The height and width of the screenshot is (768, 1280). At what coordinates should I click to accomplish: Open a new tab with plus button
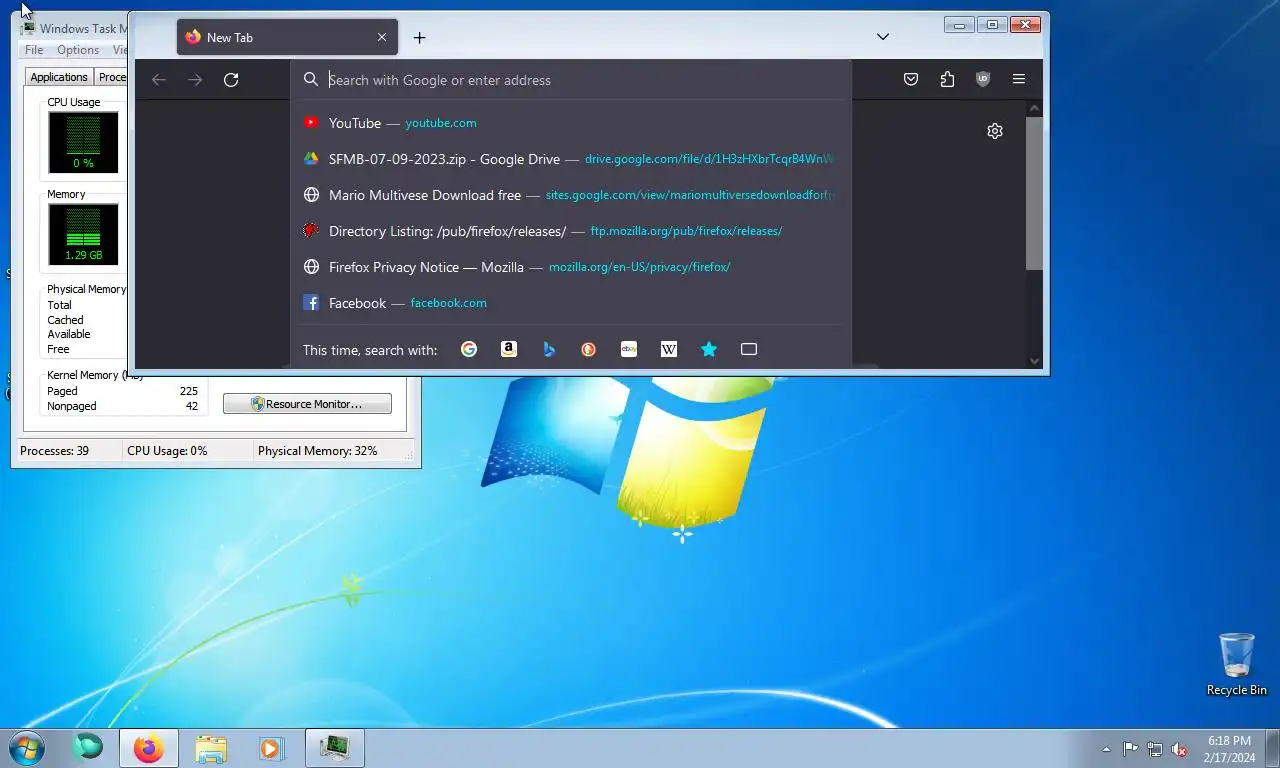420,37
